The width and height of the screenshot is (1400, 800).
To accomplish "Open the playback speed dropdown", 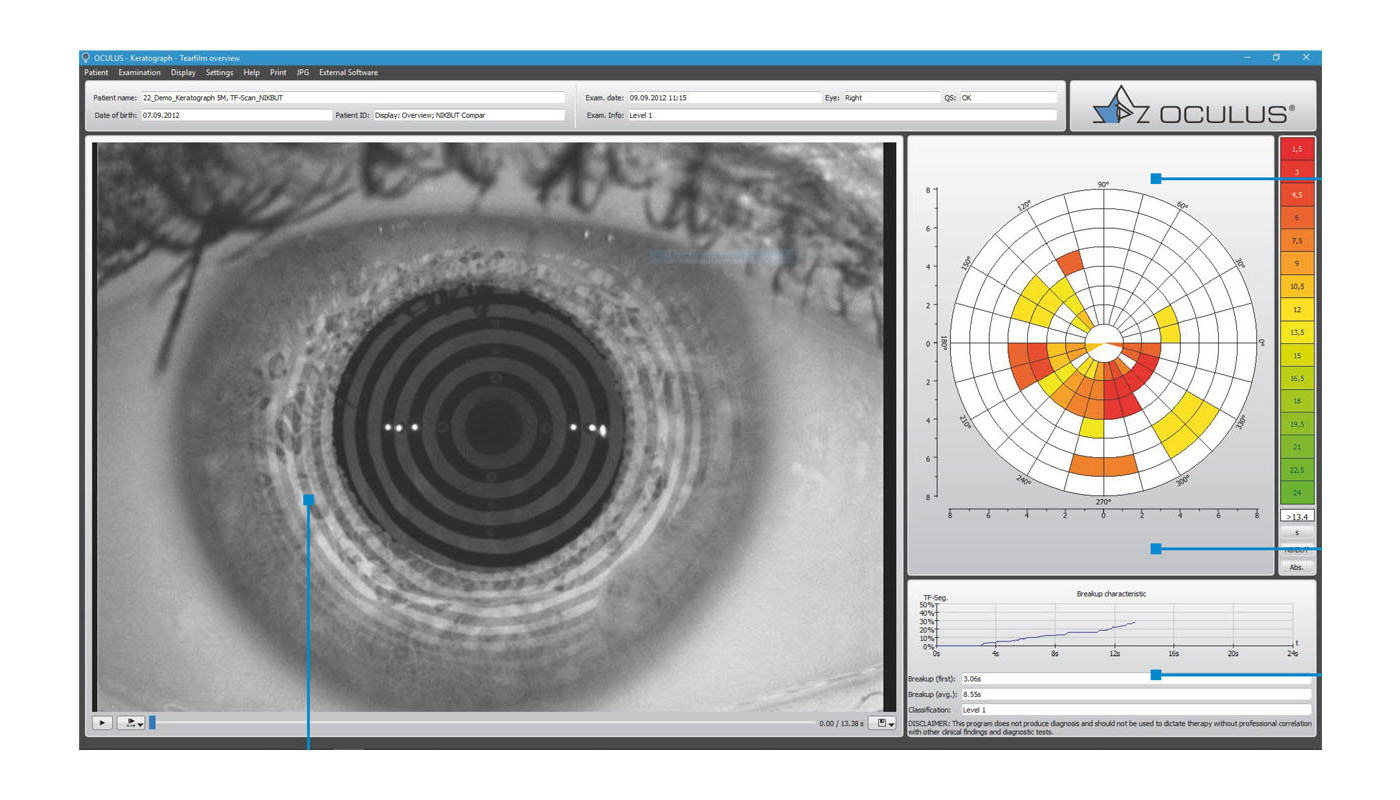I will (131, 723).
